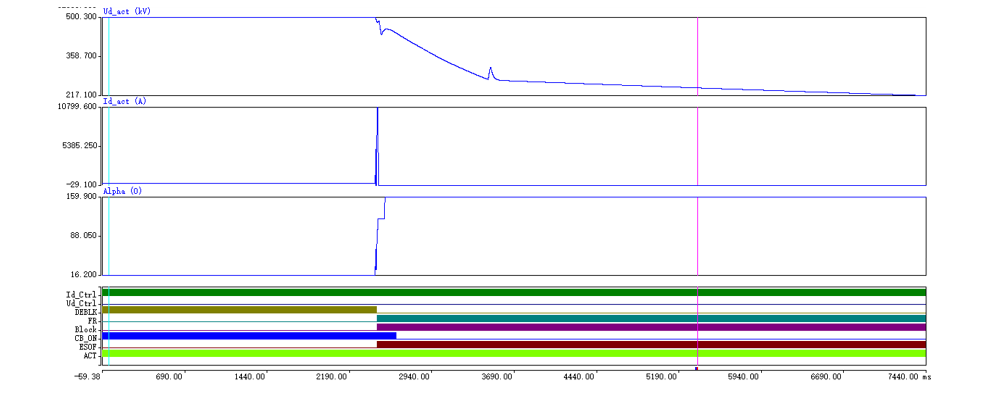The width and height of the screenshot is (1004, 394).
Task: Click the magenta cursor marker on time axis
Action: tap(697, 368)
